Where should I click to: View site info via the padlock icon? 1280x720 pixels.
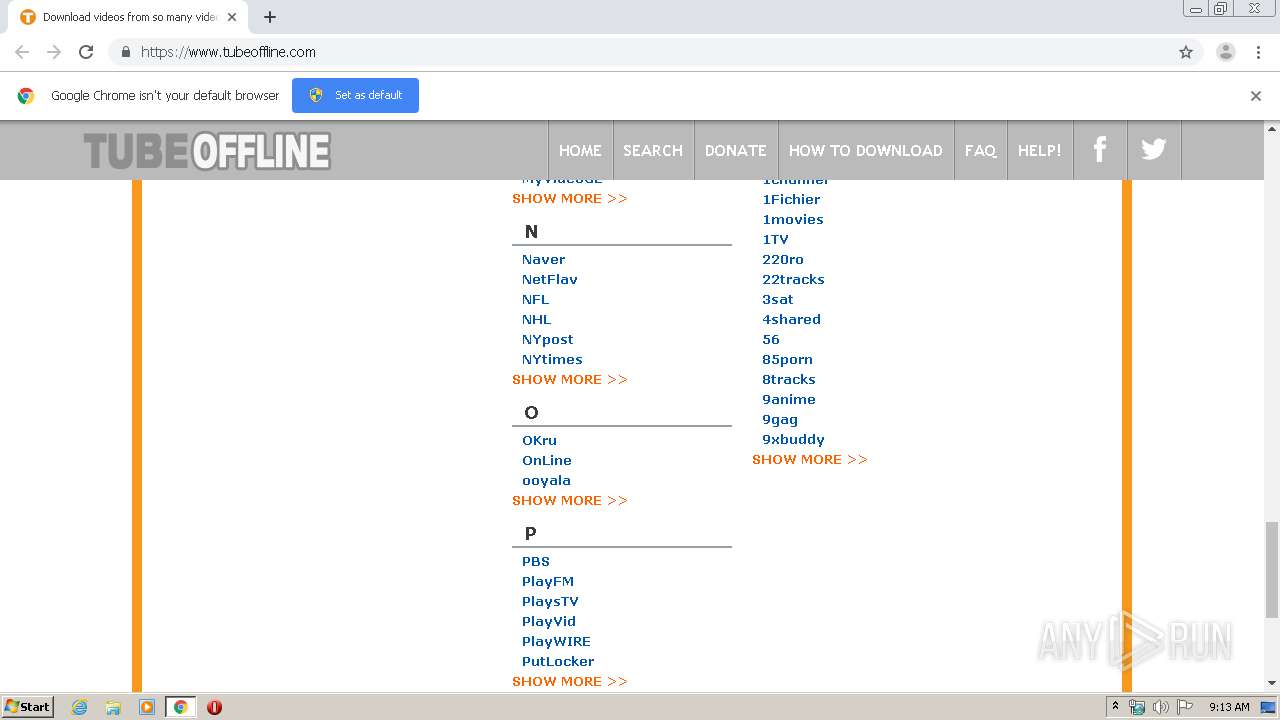[x=125, y=52]
